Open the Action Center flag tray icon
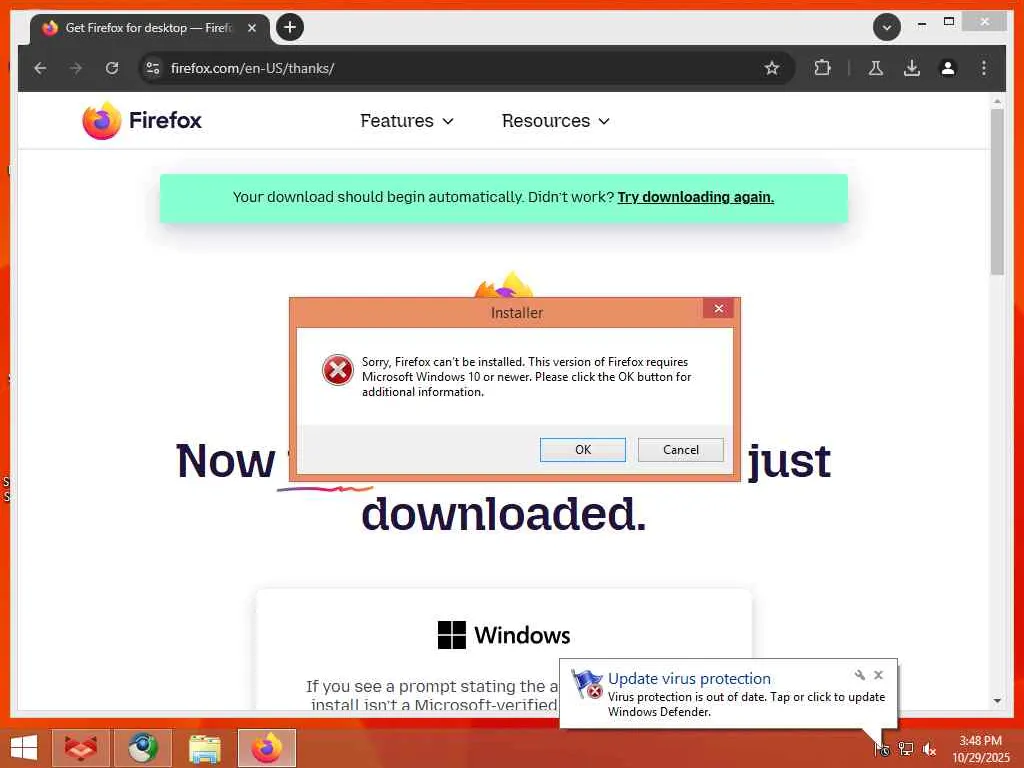Image resolution: width=1024 pixels, height=768 pixels. pos(882,749)
